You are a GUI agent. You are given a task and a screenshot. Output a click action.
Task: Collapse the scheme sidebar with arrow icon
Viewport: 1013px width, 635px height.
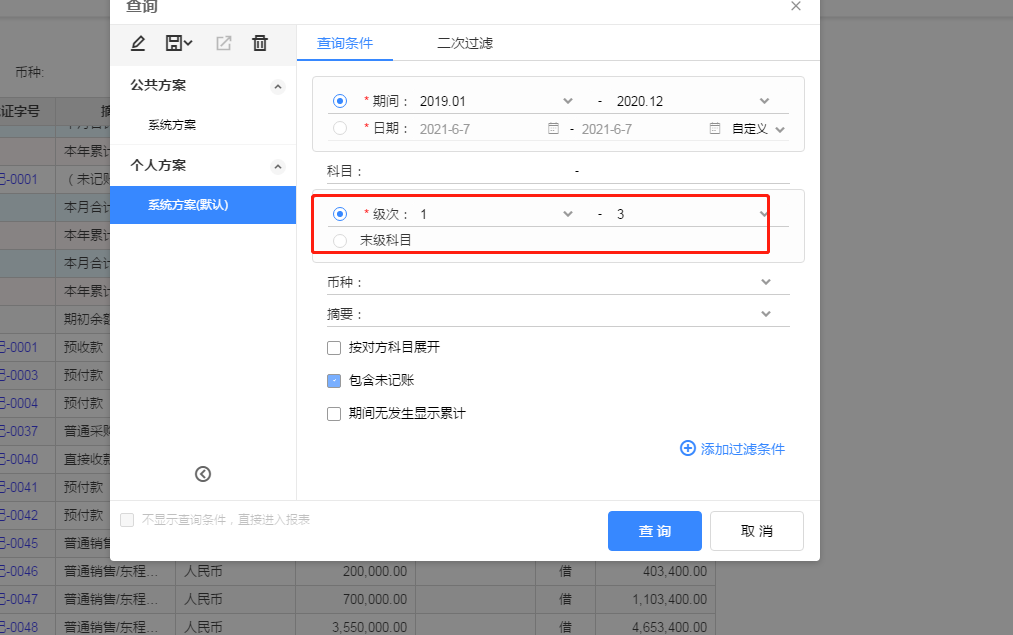[203, 474]
